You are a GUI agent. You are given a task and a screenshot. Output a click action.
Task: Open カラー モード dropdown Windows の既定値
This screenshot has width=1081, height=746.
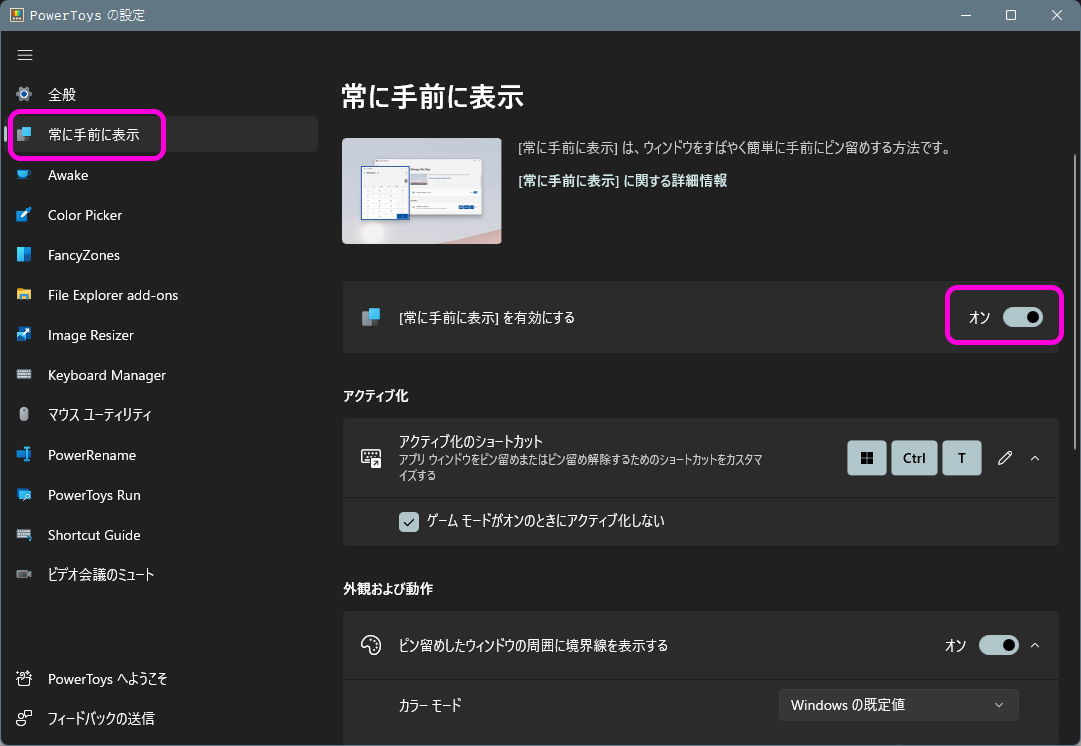click(x=898, y=705)
